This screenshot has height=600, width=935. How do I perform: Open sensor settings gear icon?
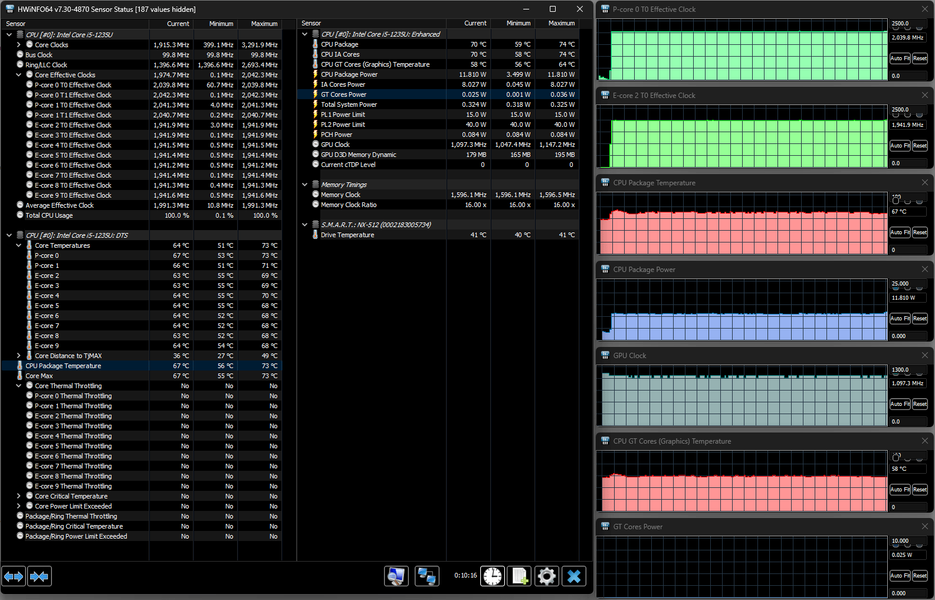546,576
